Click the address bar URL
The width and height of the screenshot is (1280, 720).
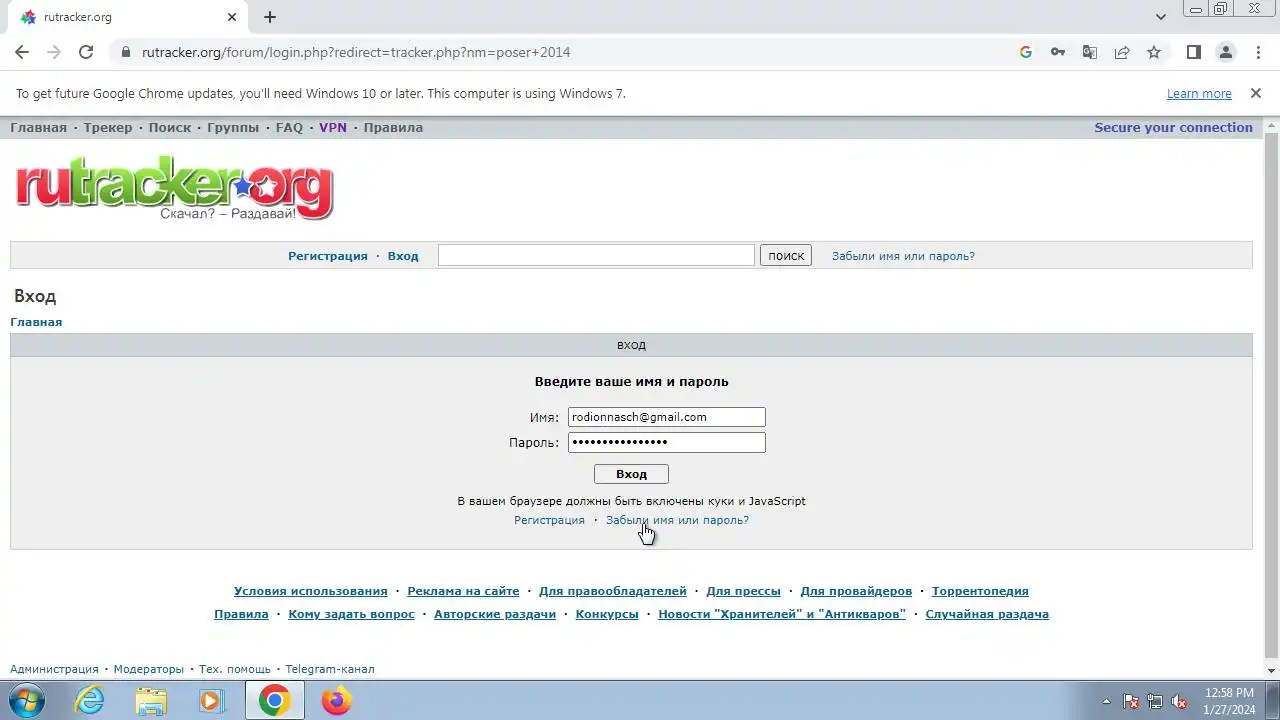pos(356,52)
